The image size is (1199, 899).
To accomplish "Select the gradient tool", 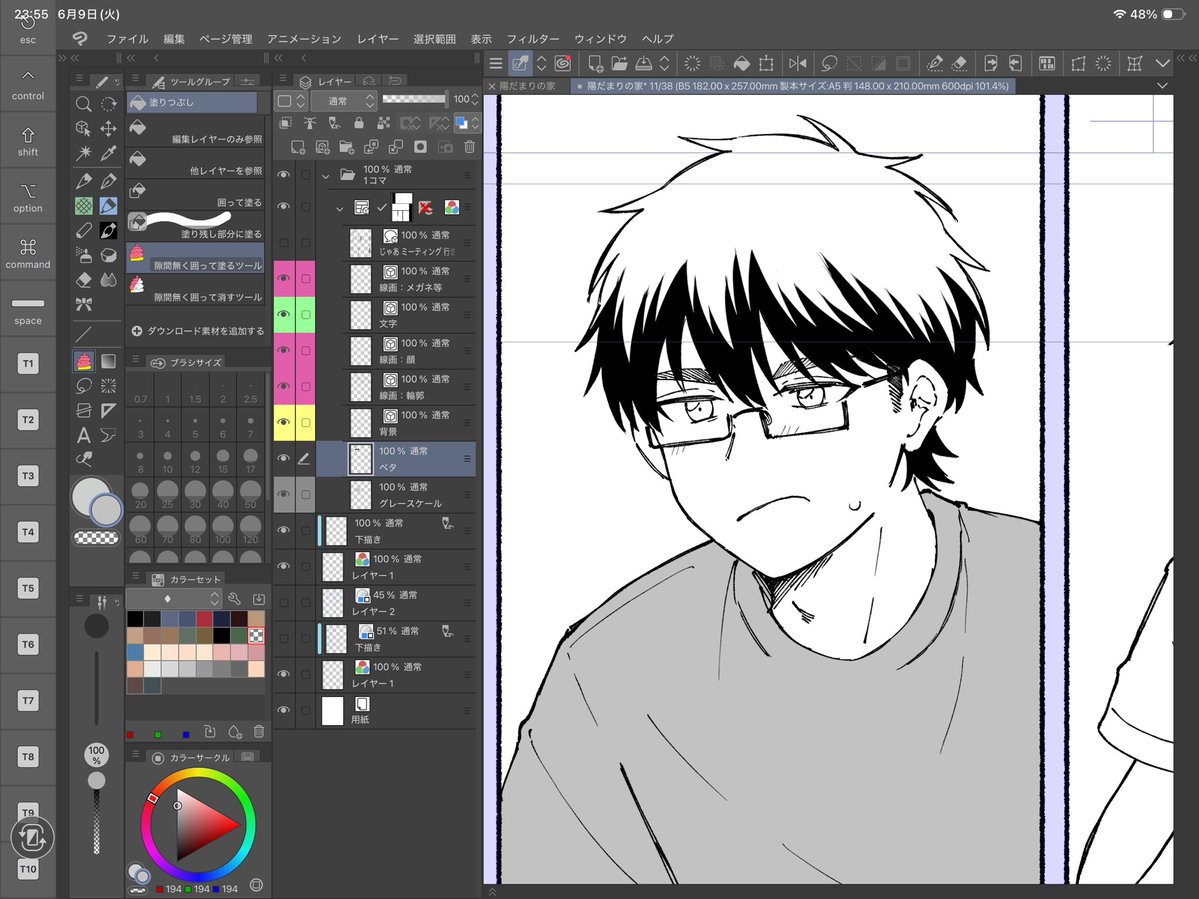I will pos(109,361).
